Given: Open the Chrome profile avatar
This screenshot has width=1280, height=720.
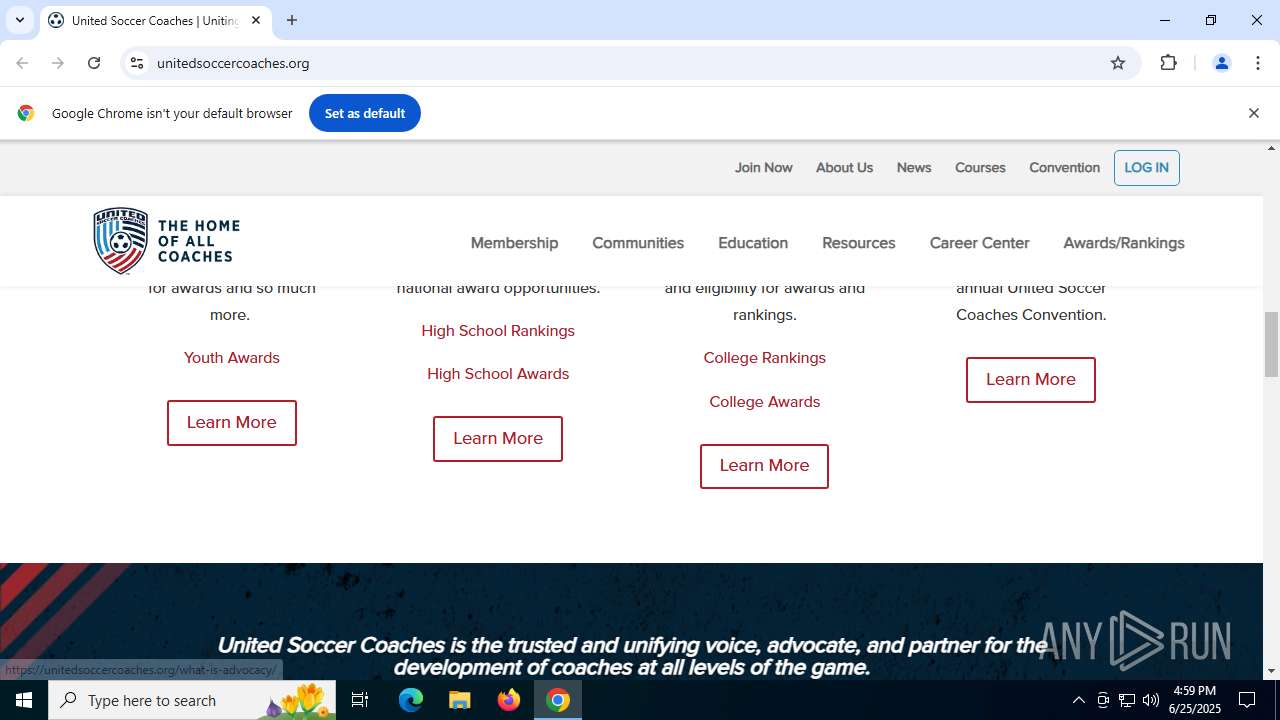Looking at the screenshot, I should [x=1221, y=63].
